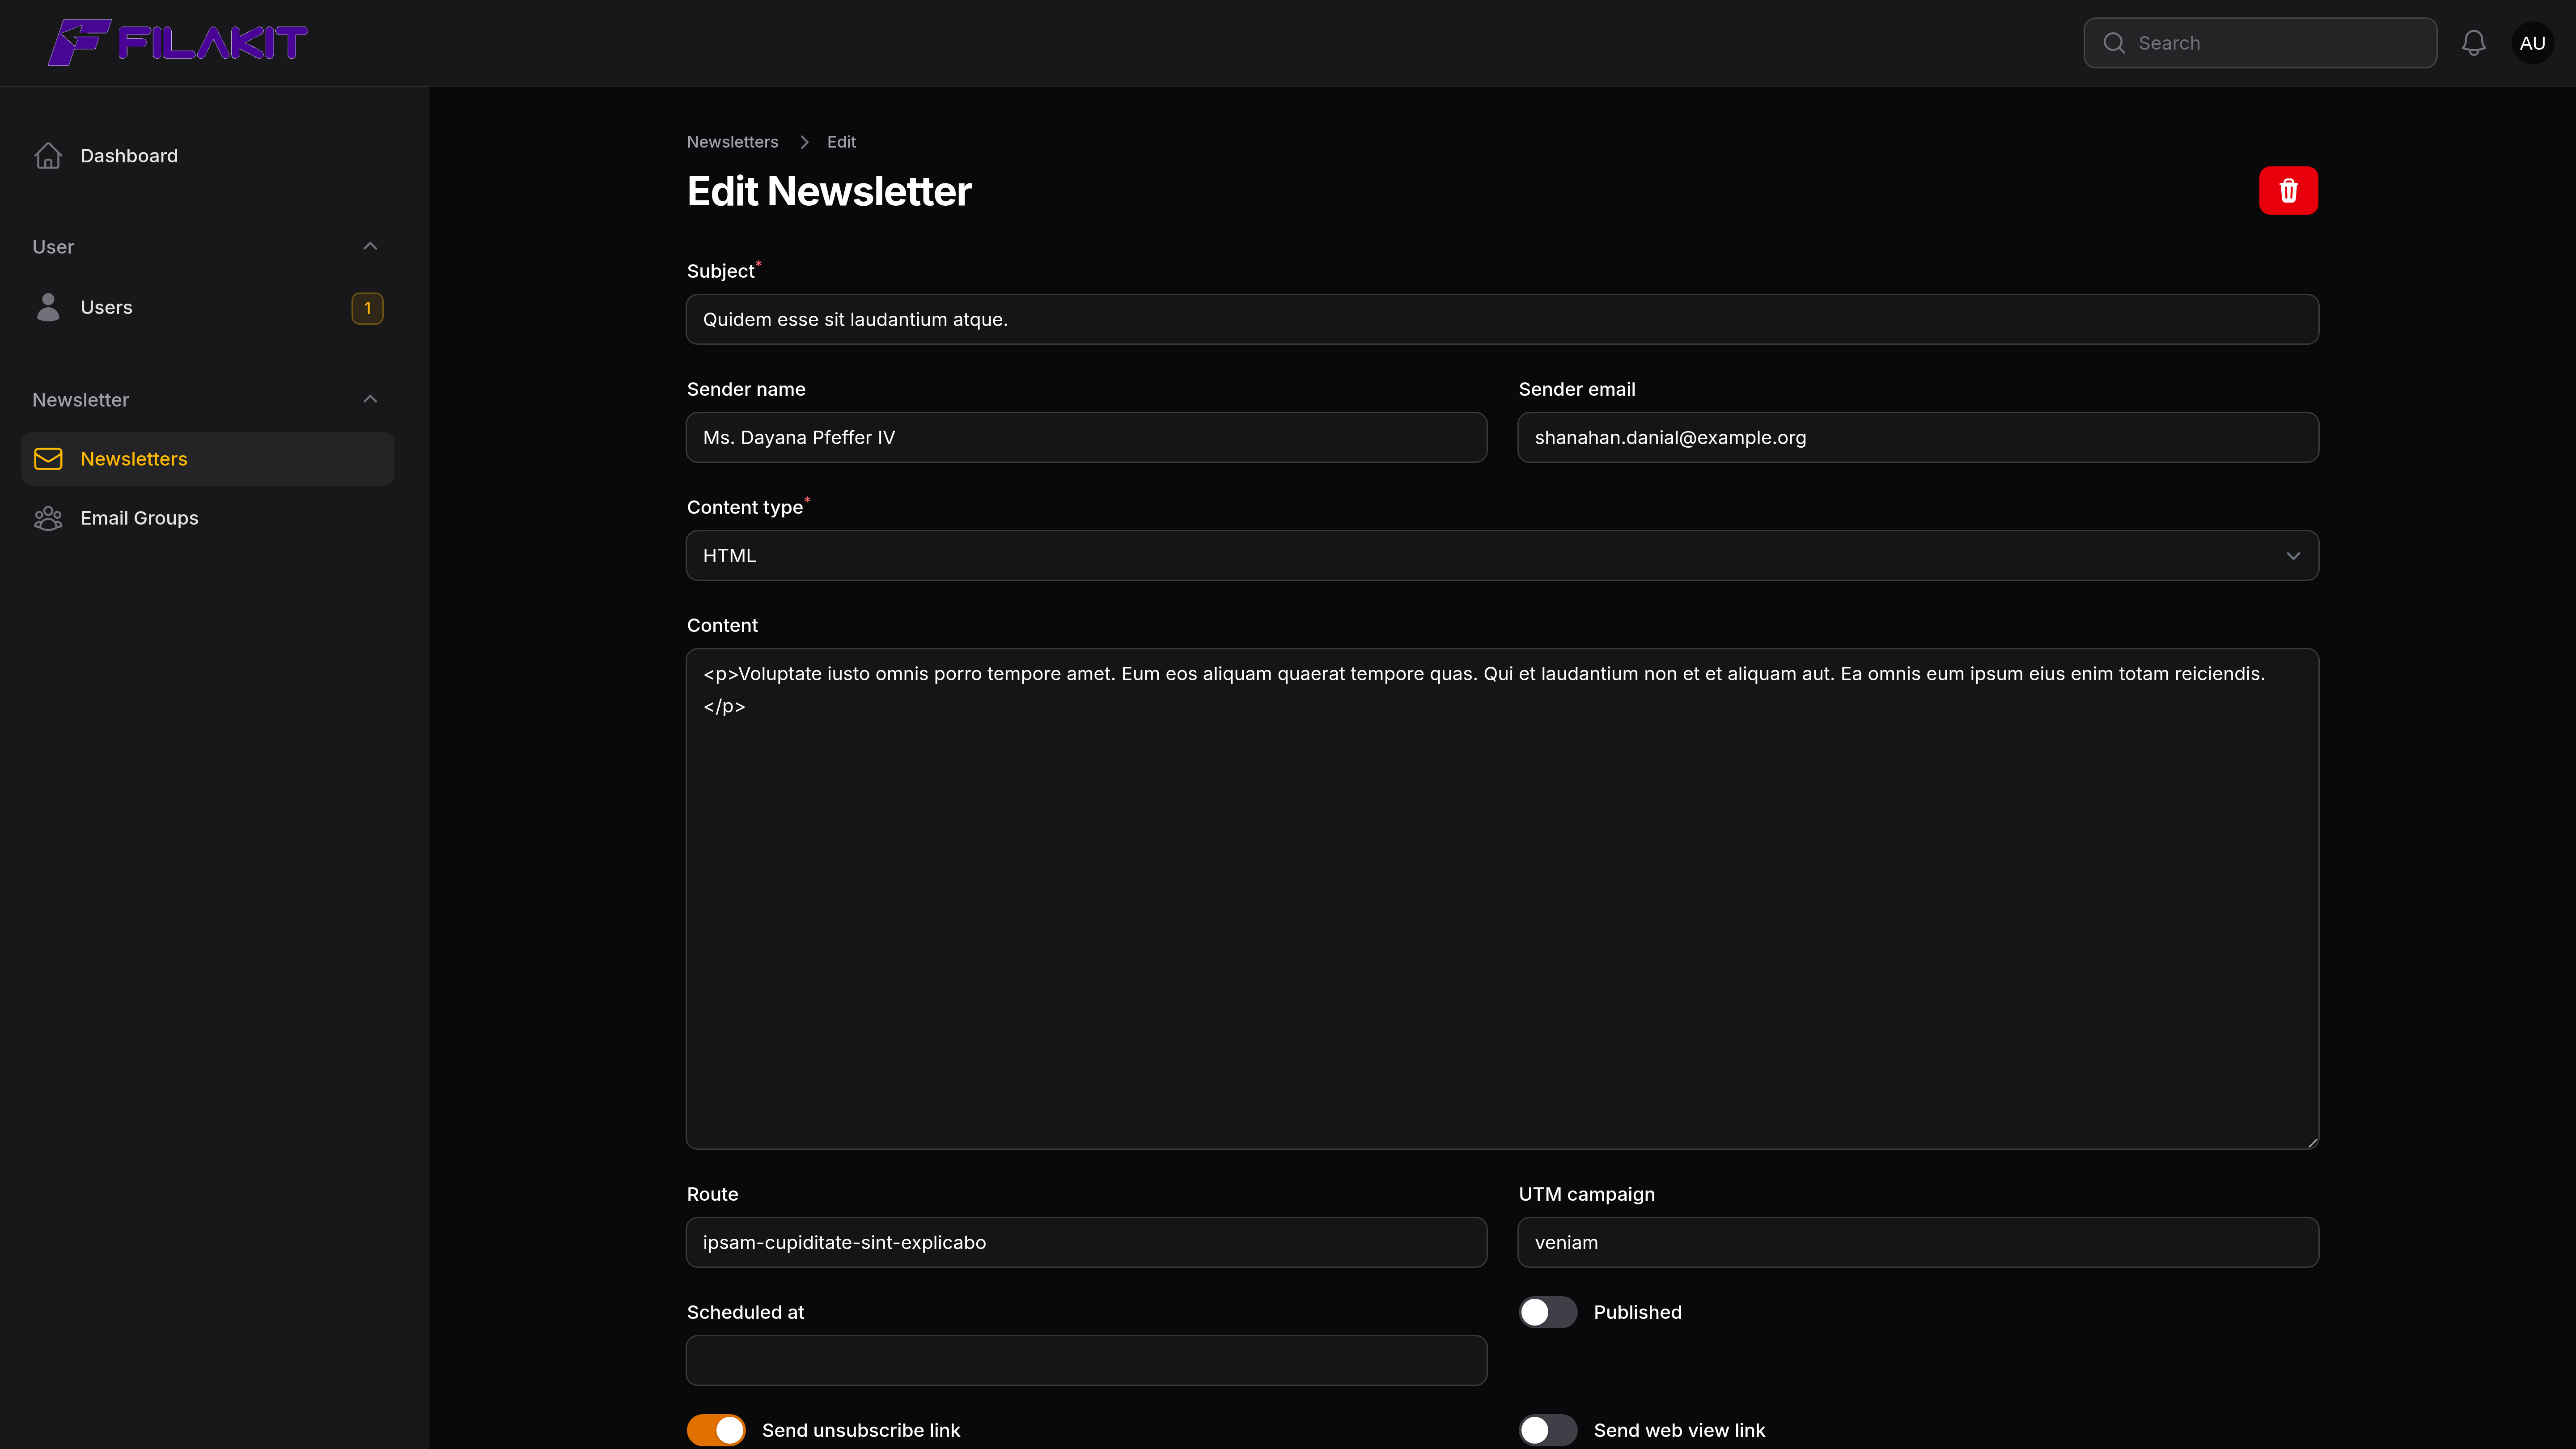Click the Scheduled at label
This screenshot has width=2576, height=1449.
[745, 1312]
